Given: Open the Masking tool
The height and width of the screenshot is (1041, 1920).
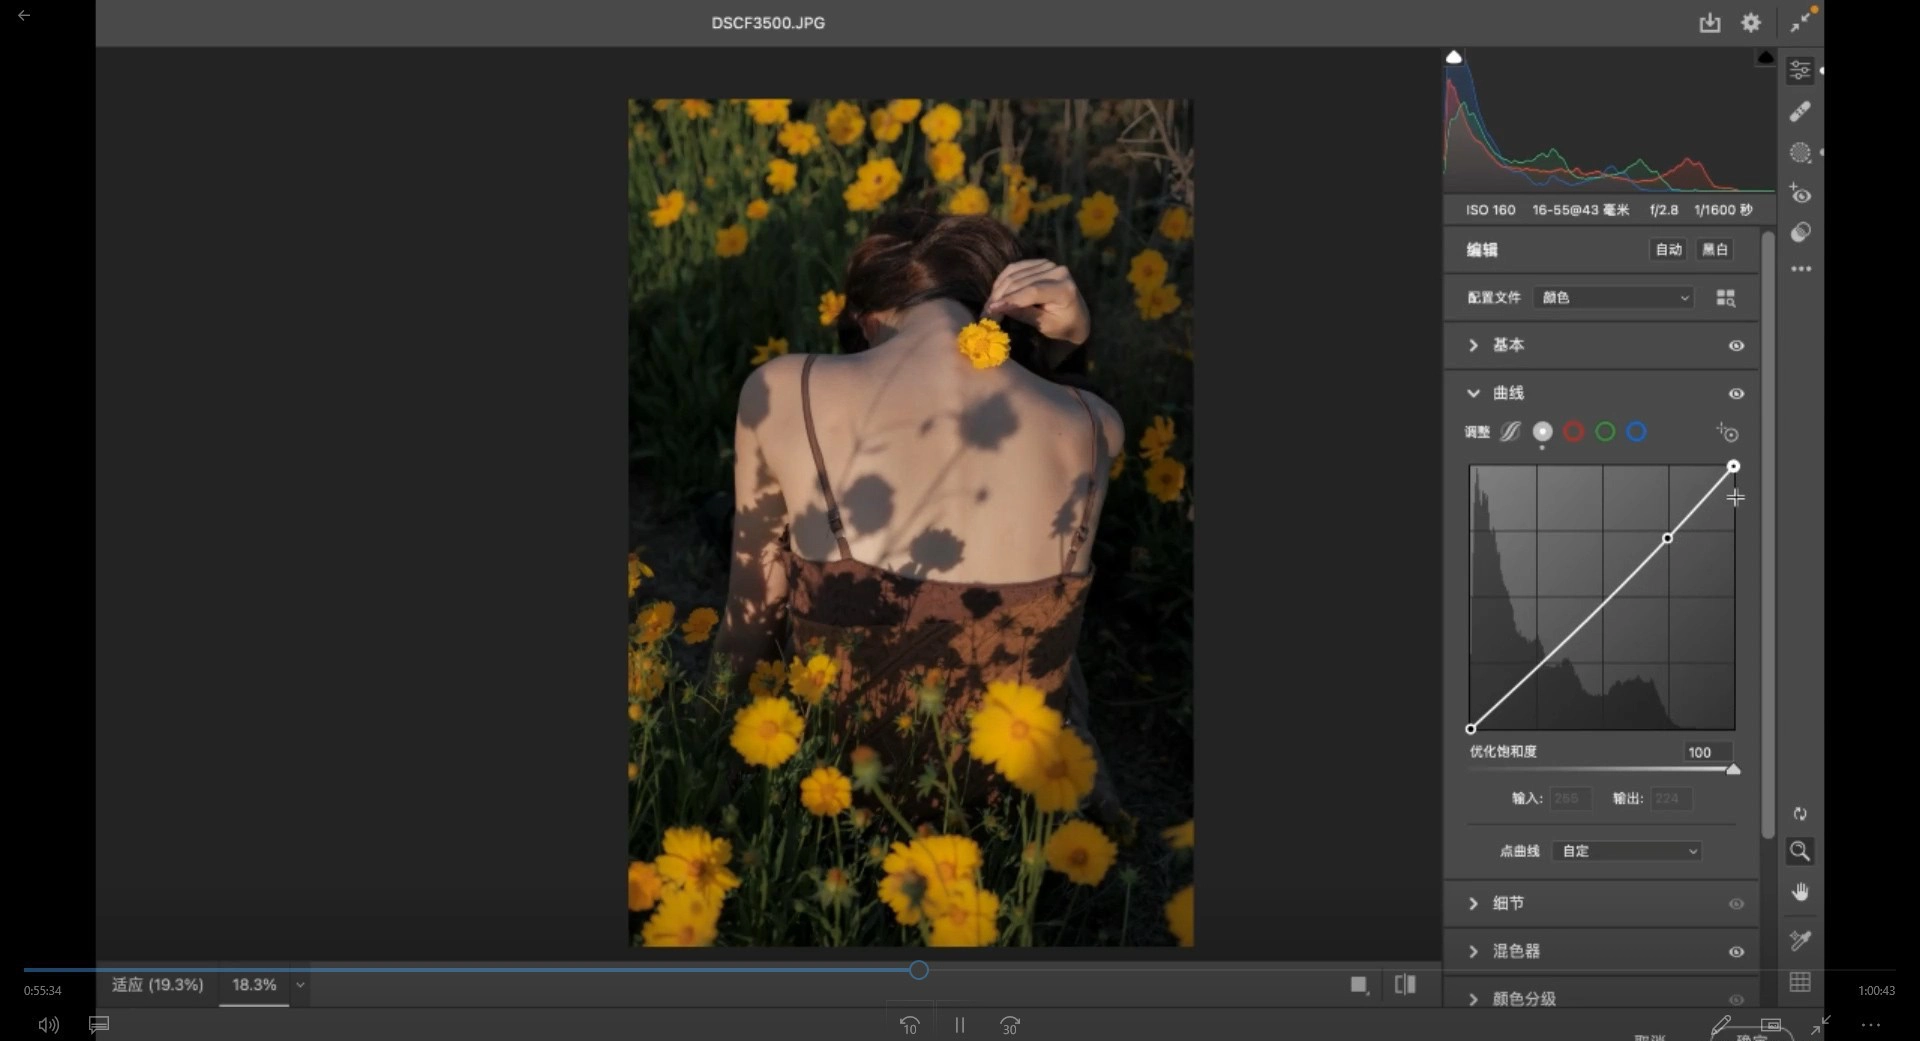Looking at the screenshot, I should click(1800, 152).
